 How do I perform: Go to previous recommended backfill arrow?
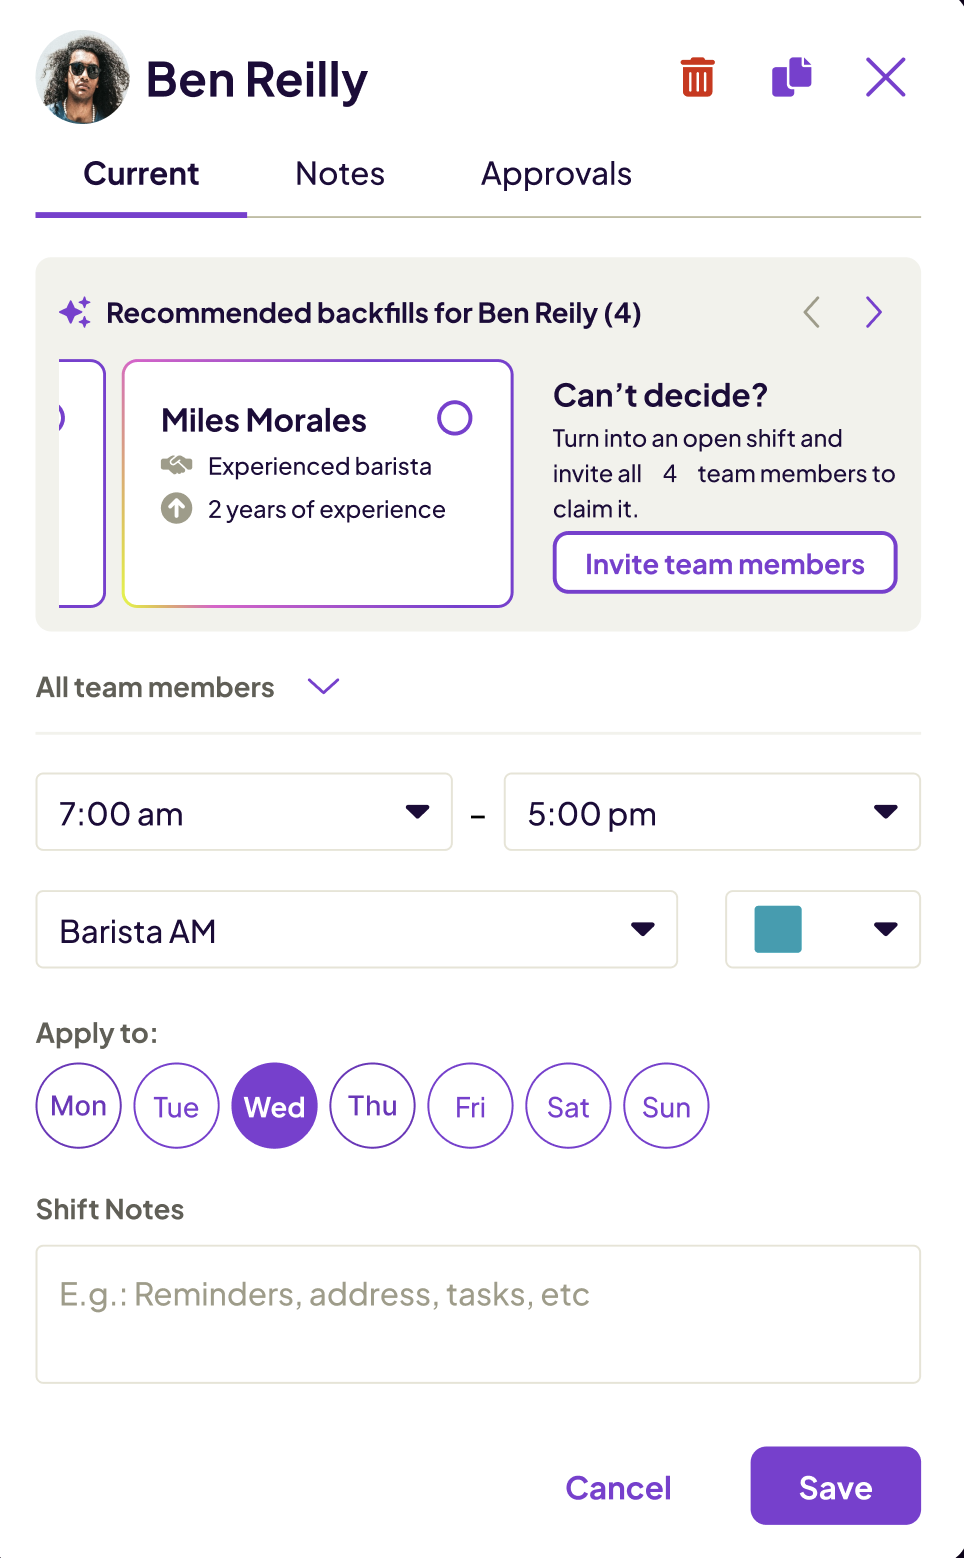tap(812, 313)
